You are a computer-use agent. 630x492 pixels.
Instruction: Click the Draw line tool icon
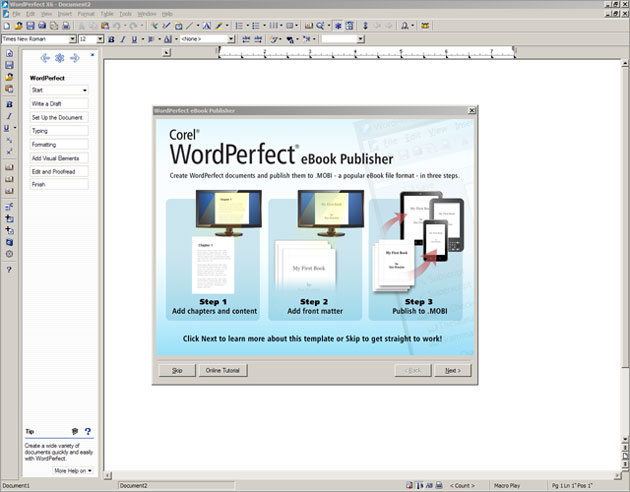coord(189,26)
